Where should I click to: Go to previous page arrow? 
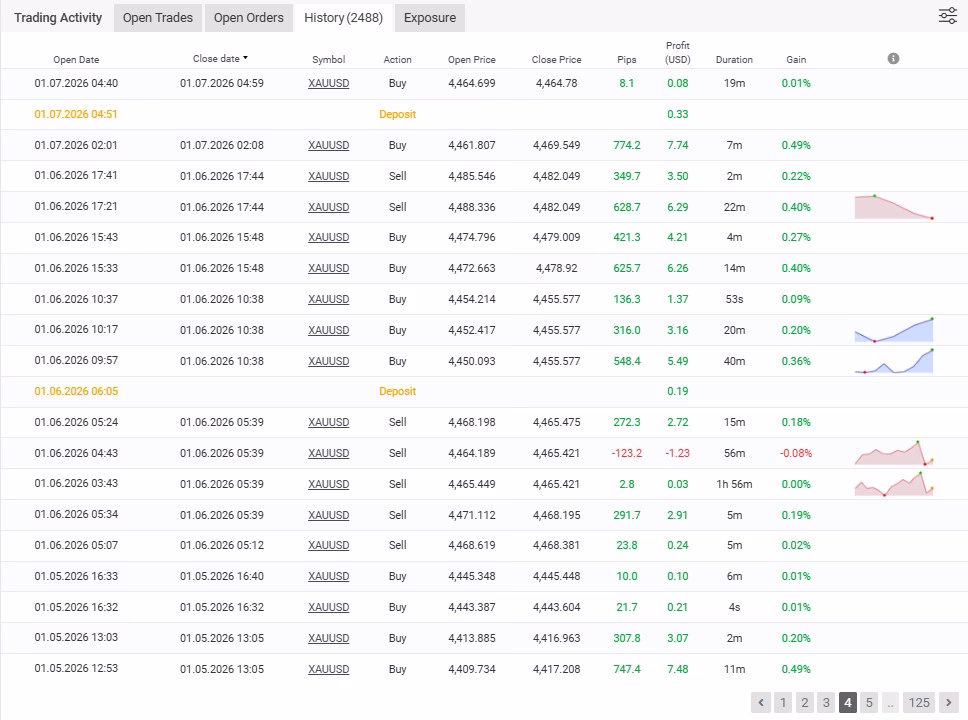point(761,702)
